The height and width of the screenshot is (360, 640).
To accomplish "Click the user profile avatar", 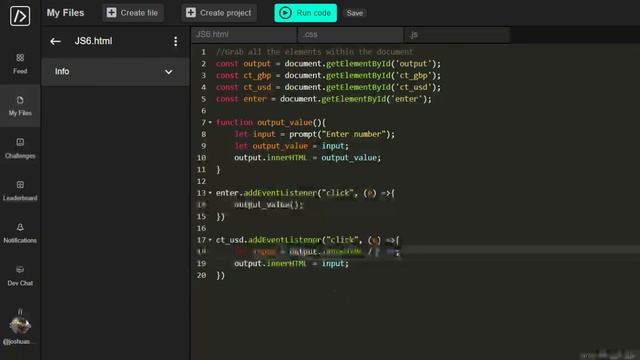I will [20, 326].
